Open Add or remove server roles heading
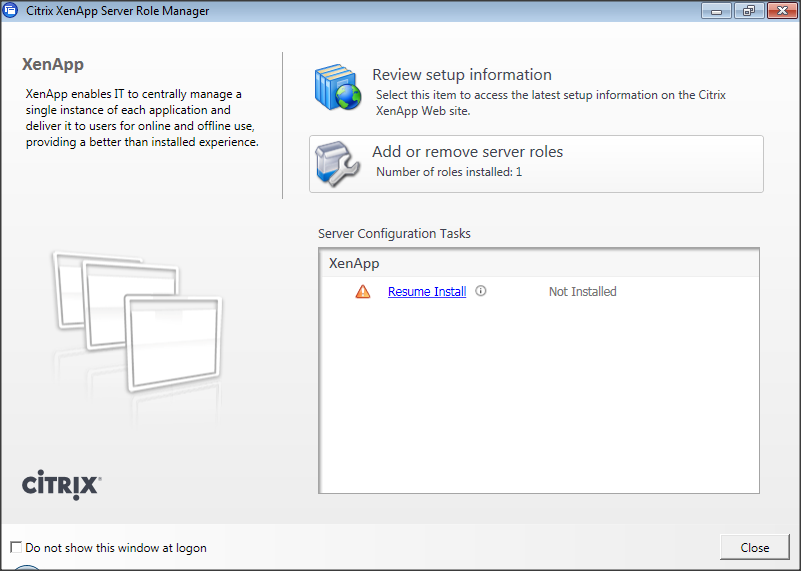The height and width of the screenshot is (571, 801). coord(467,152)
